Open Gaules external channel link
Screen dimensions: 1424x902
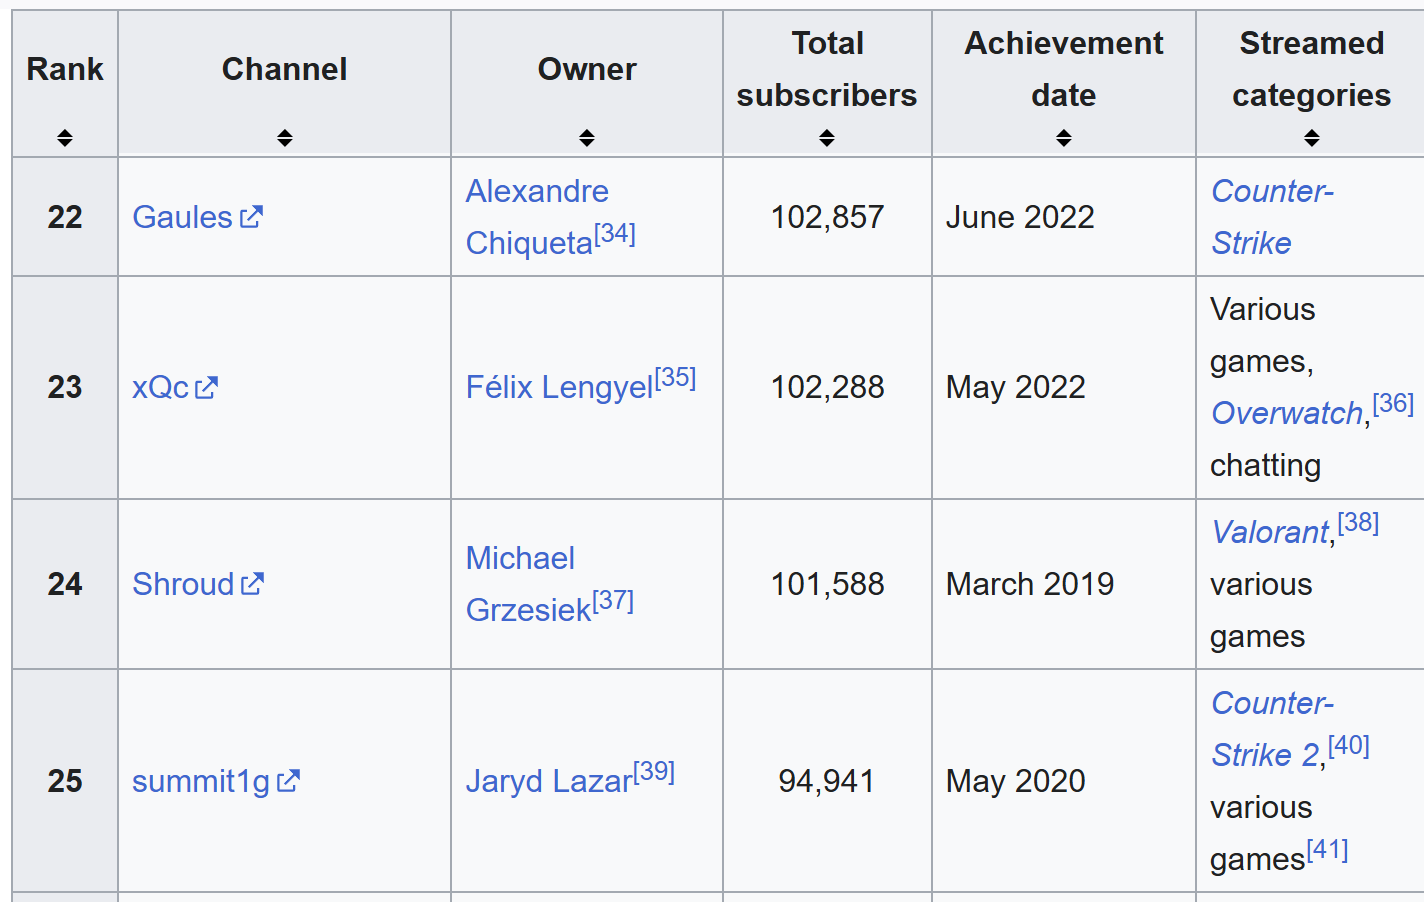pos(198,217)
